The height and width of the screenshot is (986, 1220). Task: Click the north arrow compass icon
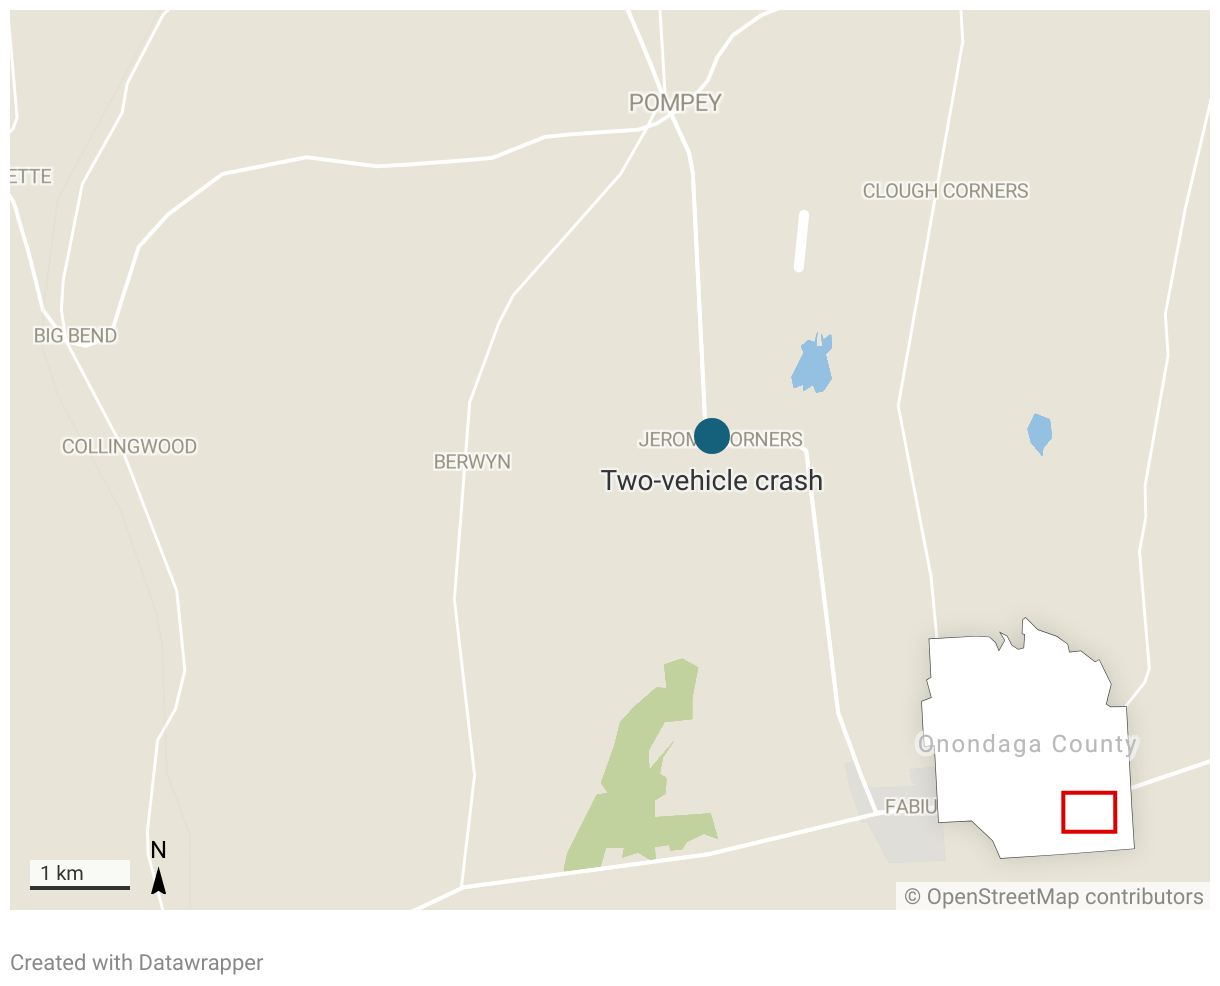pos(158,867)
